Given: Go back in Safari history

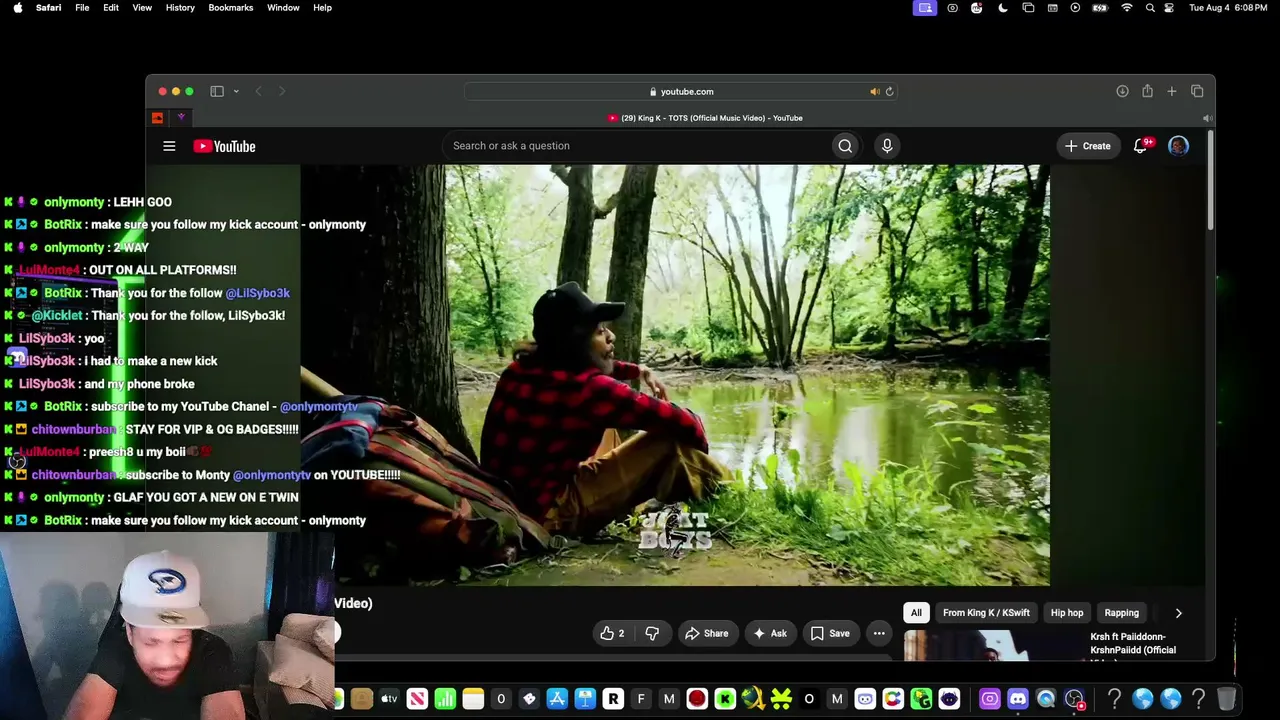Looking at the screenshot, I should (x=258, y=91).
